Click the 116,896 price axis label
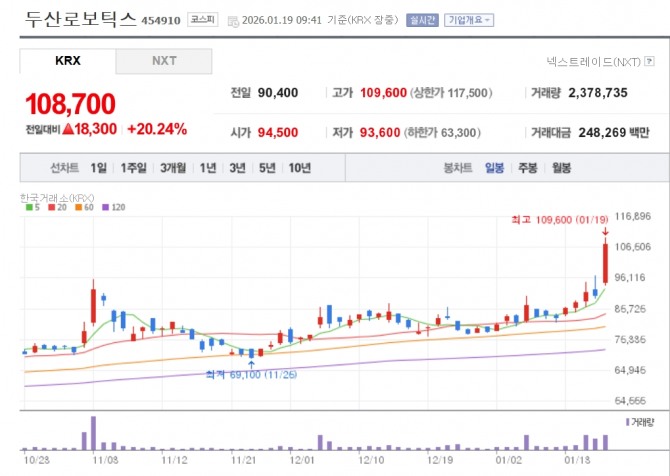 tap(632, 216)
